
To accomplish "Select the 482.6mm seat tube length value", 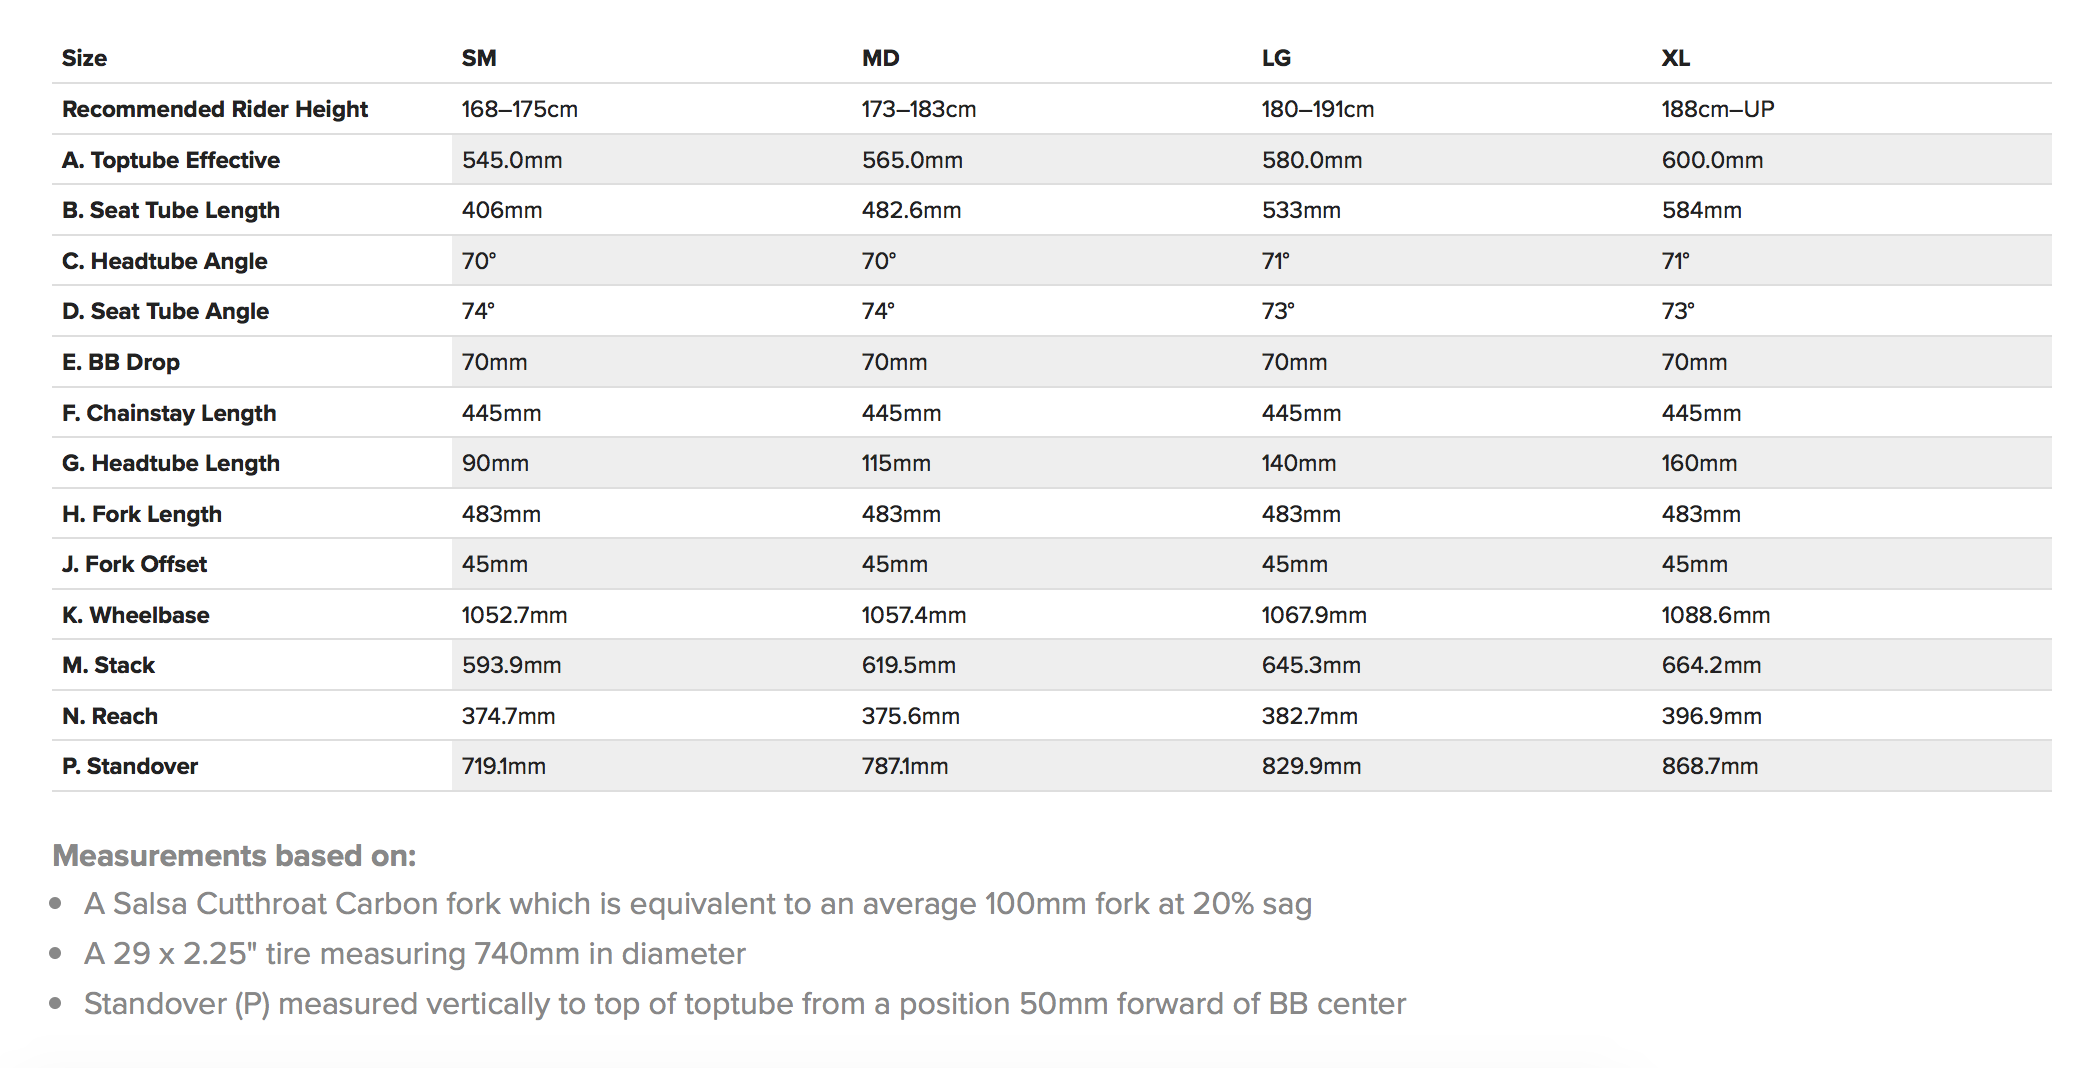I will click(x=911, y=210).
